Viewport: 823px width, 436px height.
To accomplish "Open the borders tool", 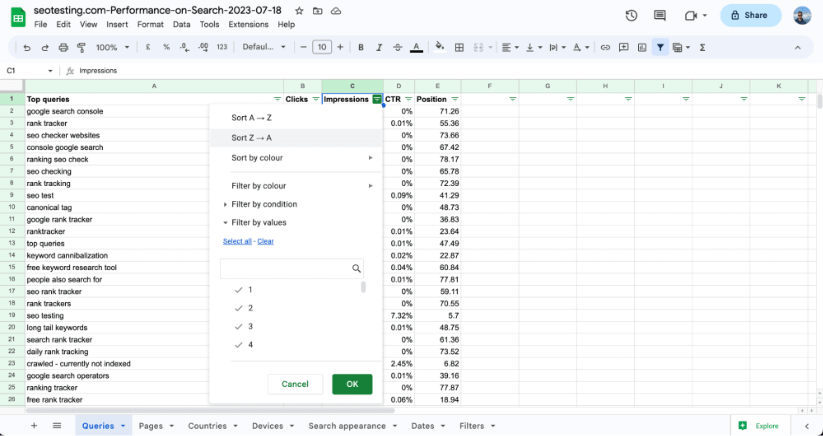I will tap(459, 47).
